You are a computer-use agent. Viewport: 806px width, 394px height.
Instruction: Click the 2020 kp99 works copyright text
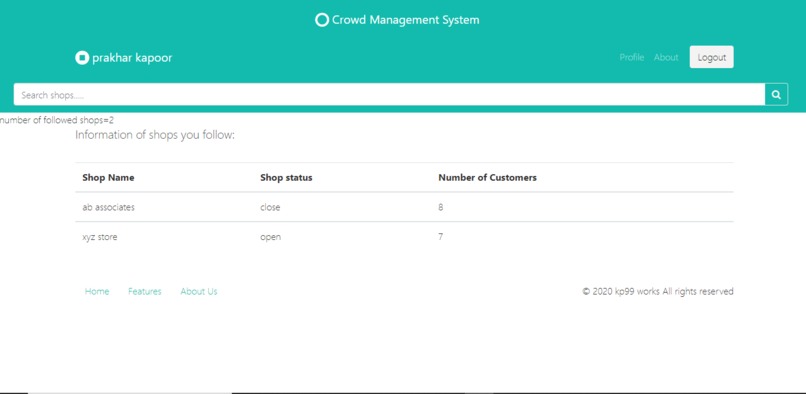pyautogui.click(x=658, y=291)
